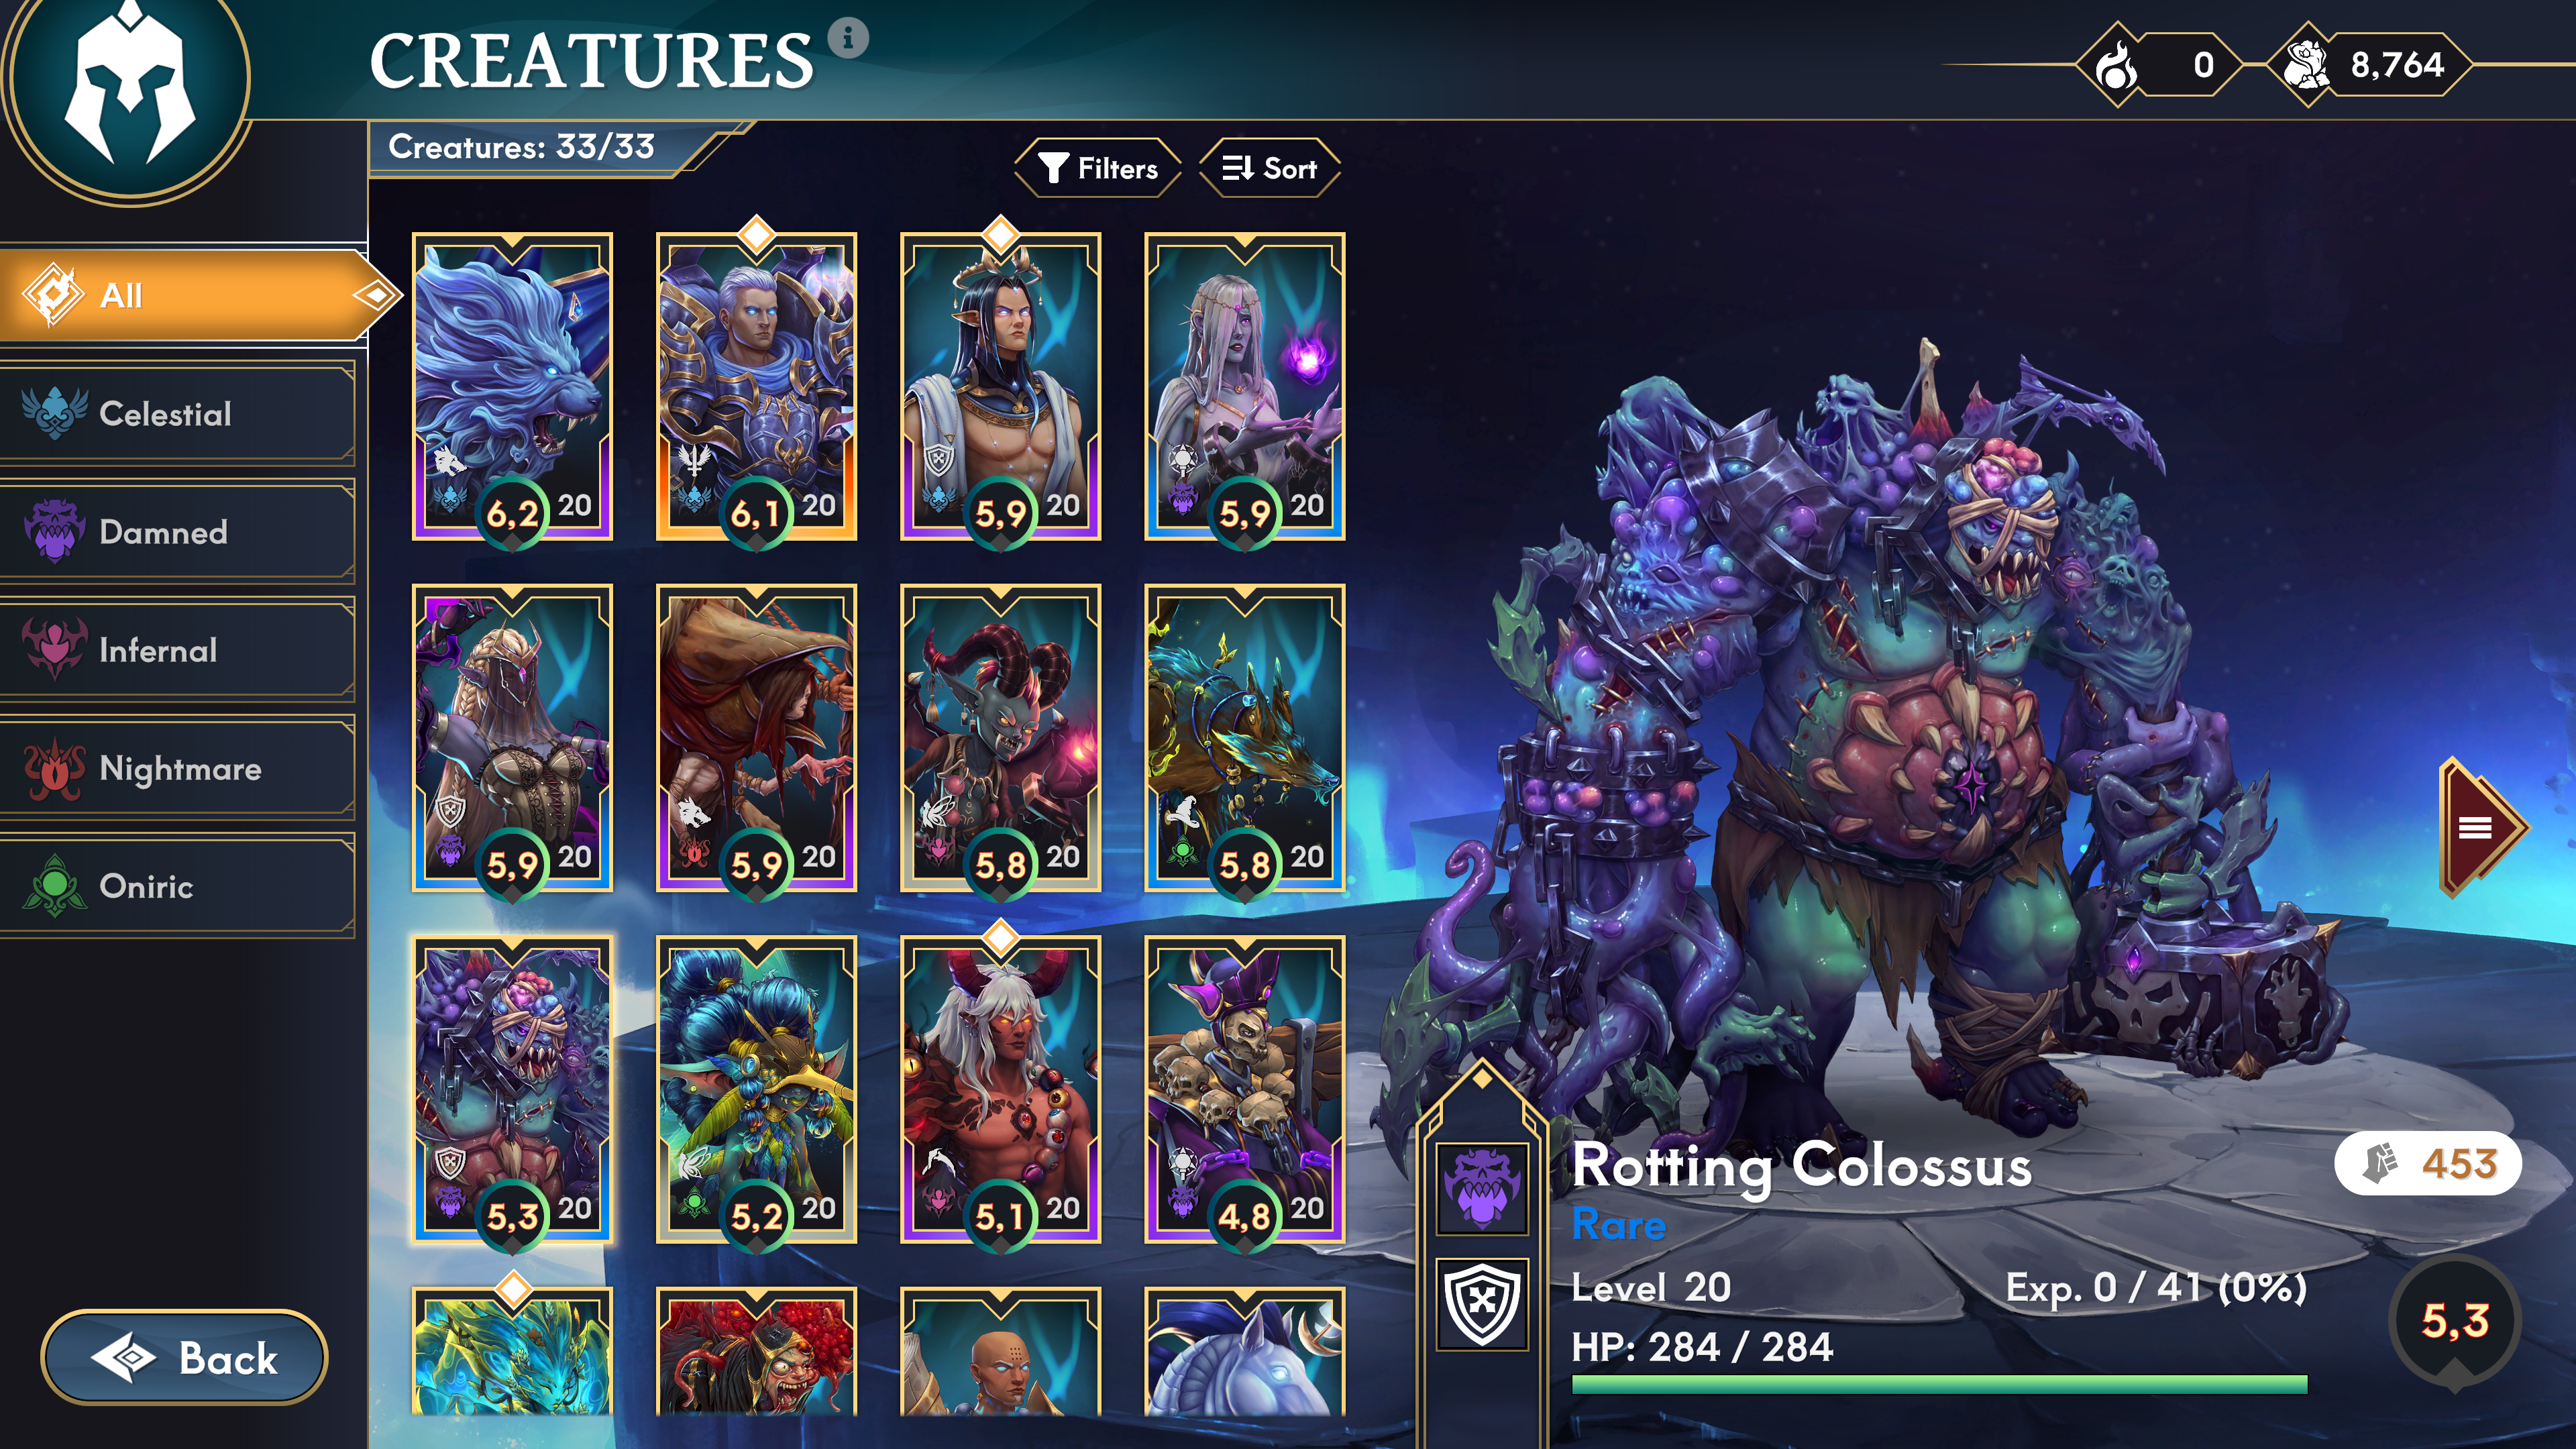Click the green HP progress bar
This screenshot has width=2576, height=1449.
tap(1939, 1385)
